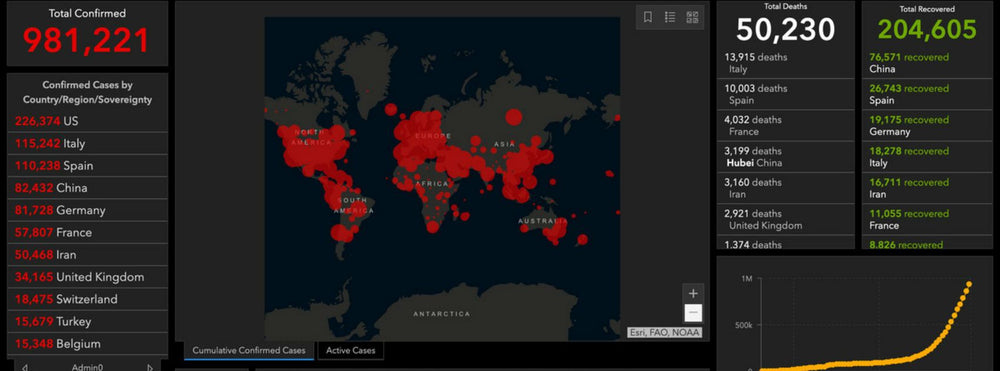
Task: Open the map bookmarks icon
Action: [x=647, y=17]
